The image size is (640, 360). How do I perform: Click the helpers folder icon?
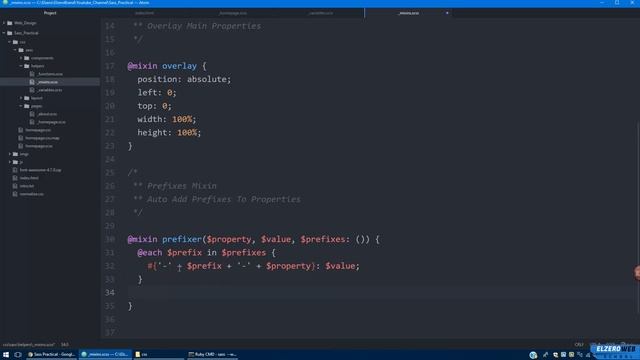pyautogui.click(x=27, y=66)
